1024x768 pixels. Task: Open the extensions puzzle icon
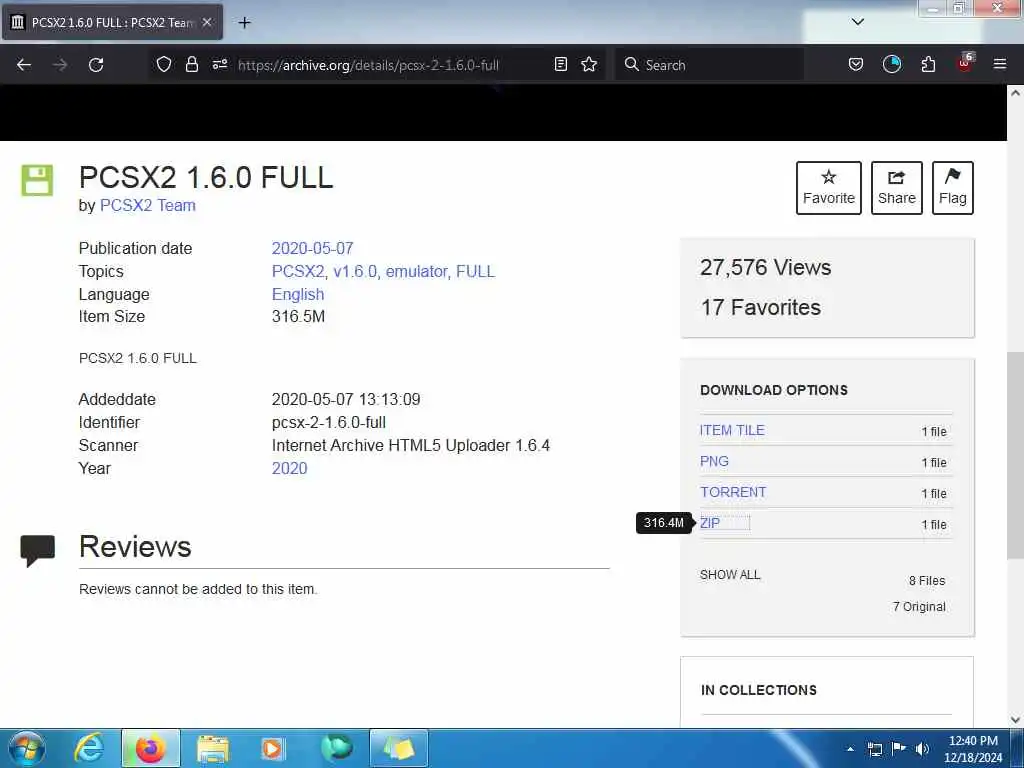pos(928,64)
